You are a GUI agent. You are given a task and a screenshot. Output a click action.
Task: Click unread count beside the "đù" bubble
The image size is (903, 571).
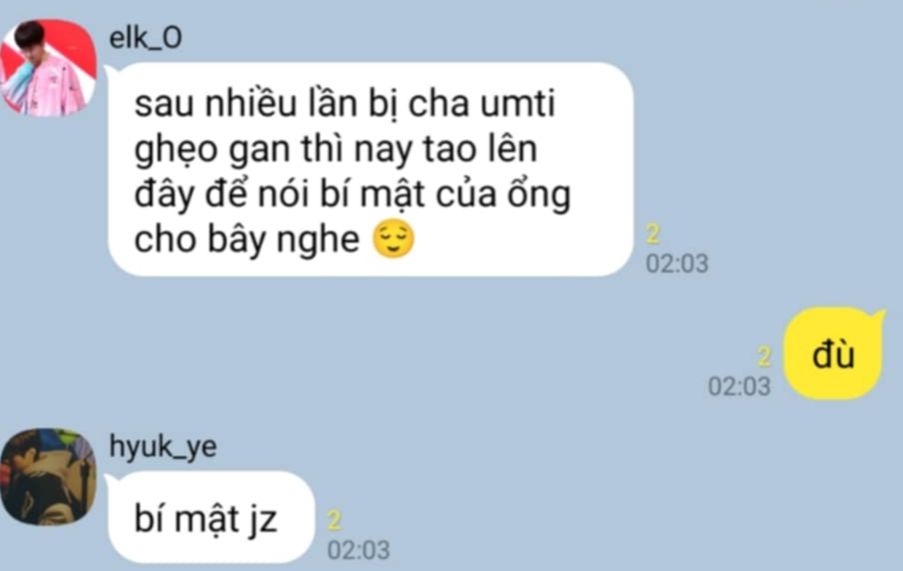pos(764,357)
